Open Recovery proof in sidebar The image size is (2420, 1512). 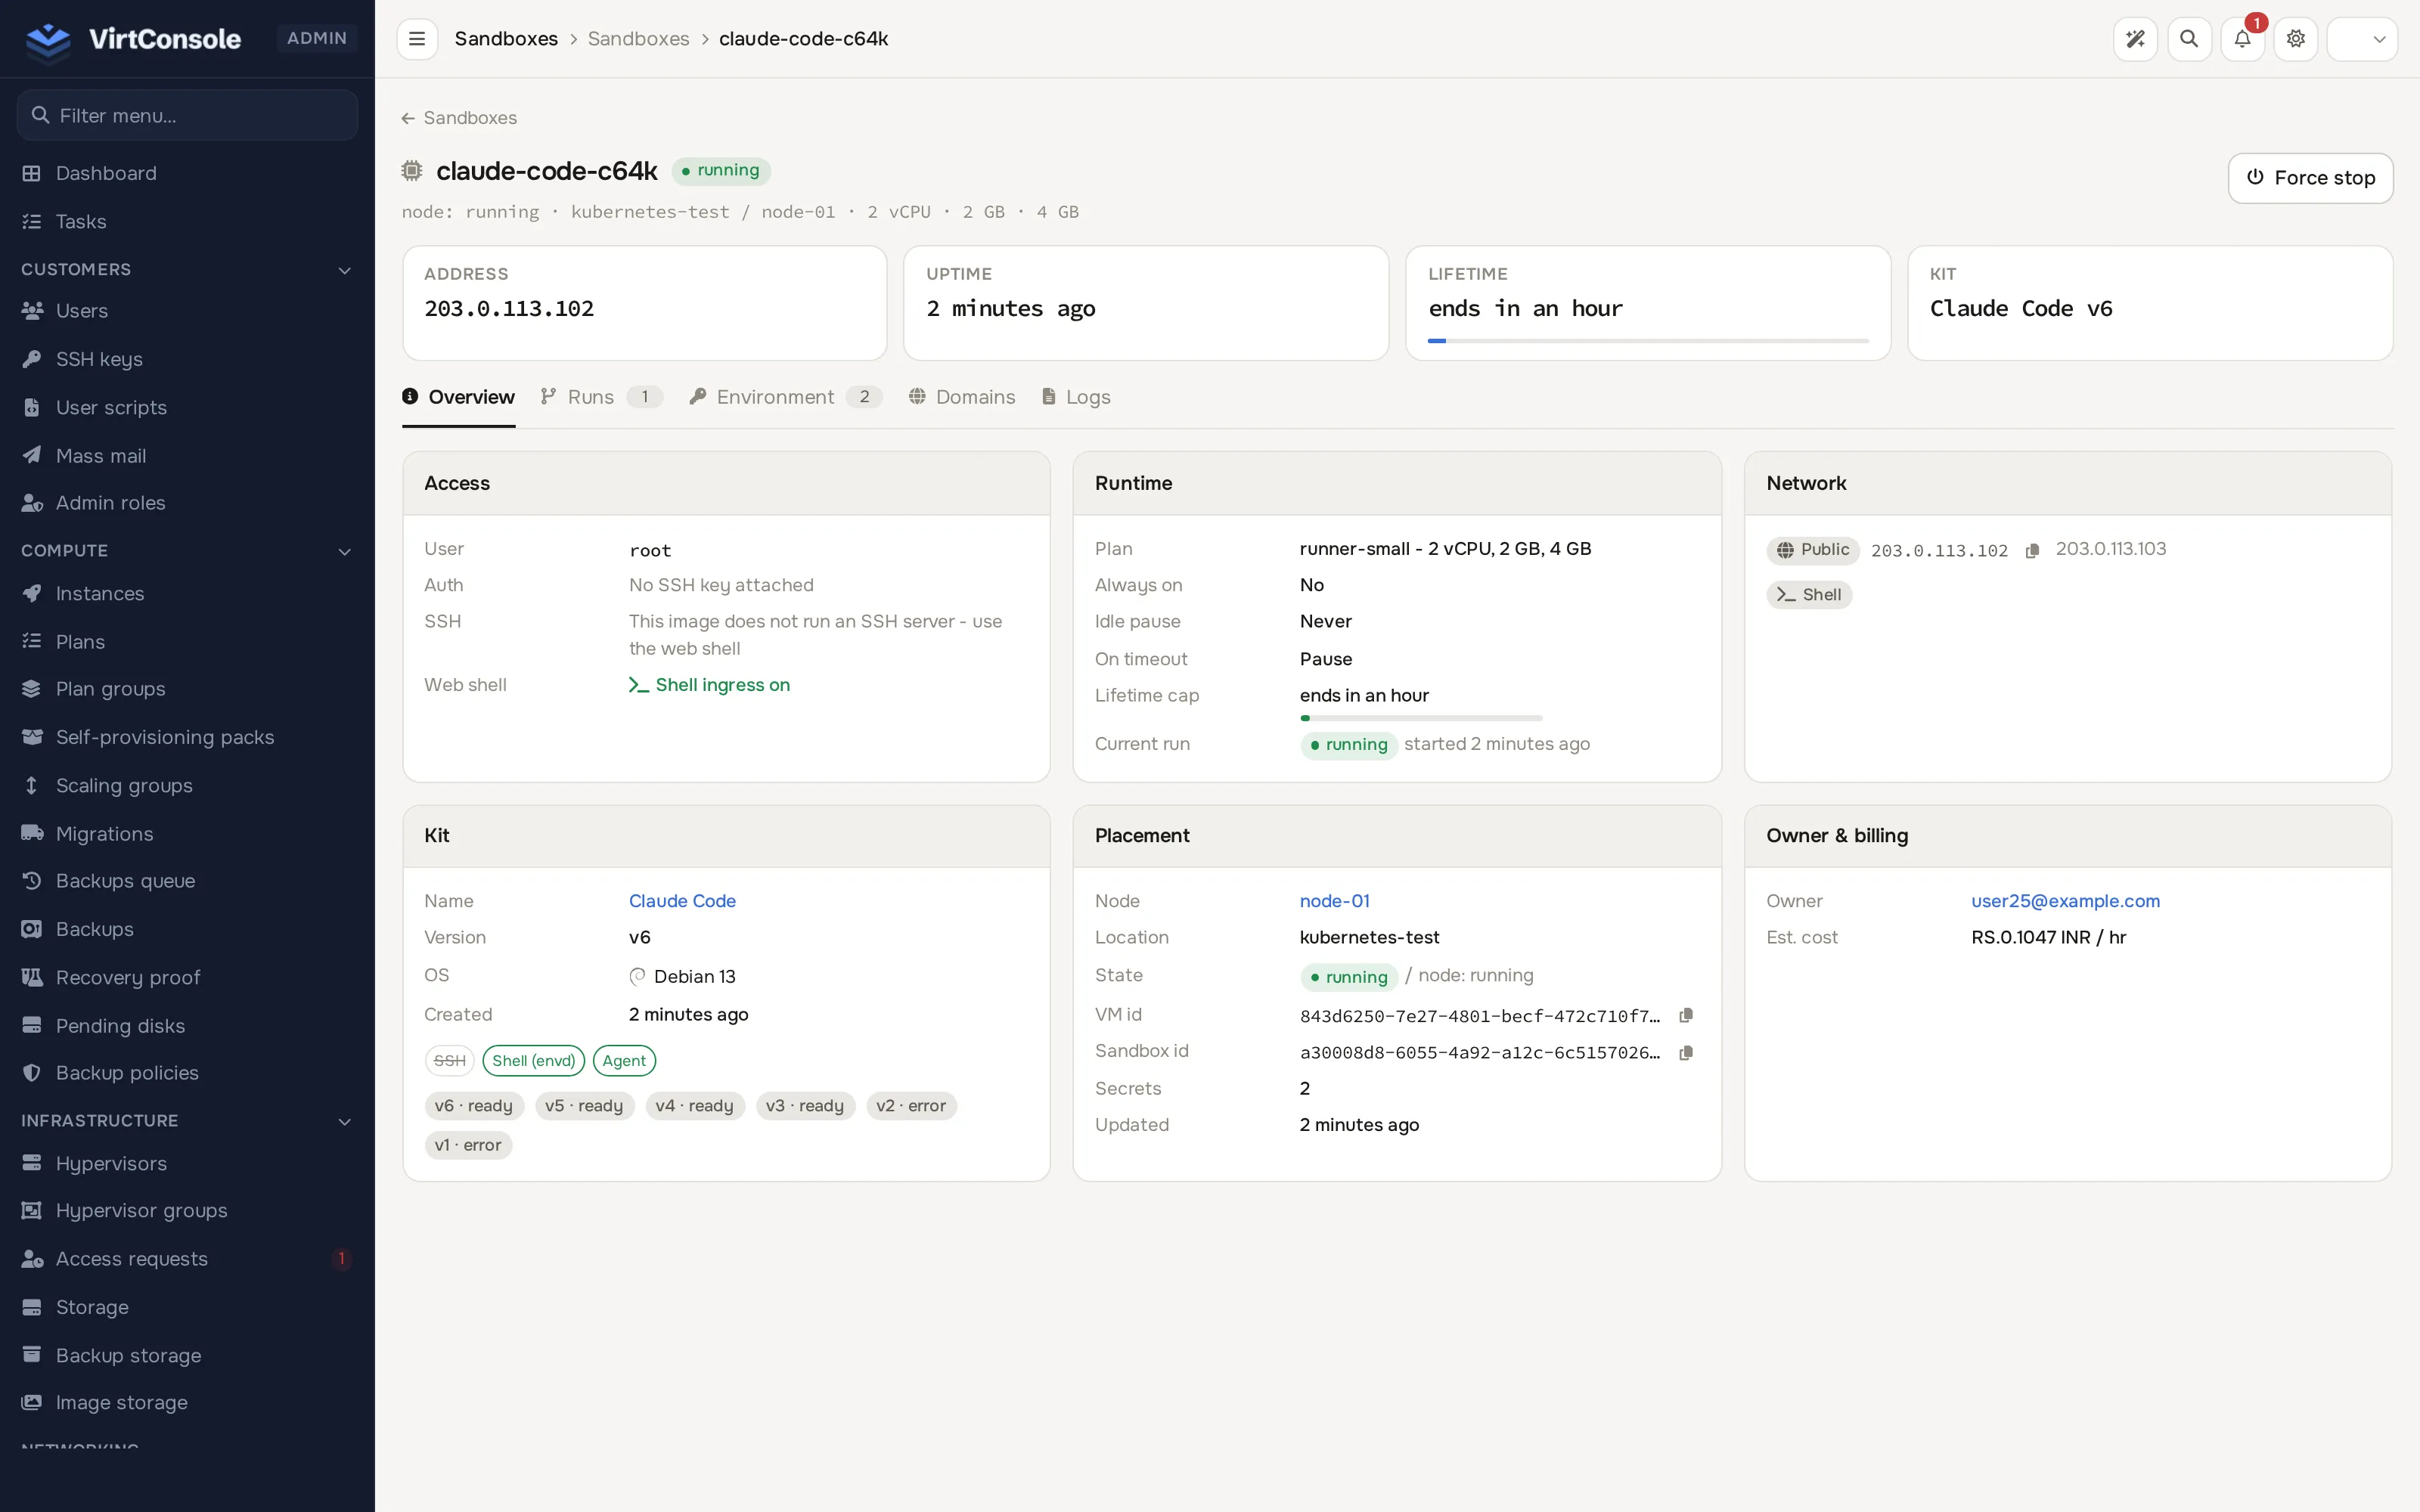[187, 977]
